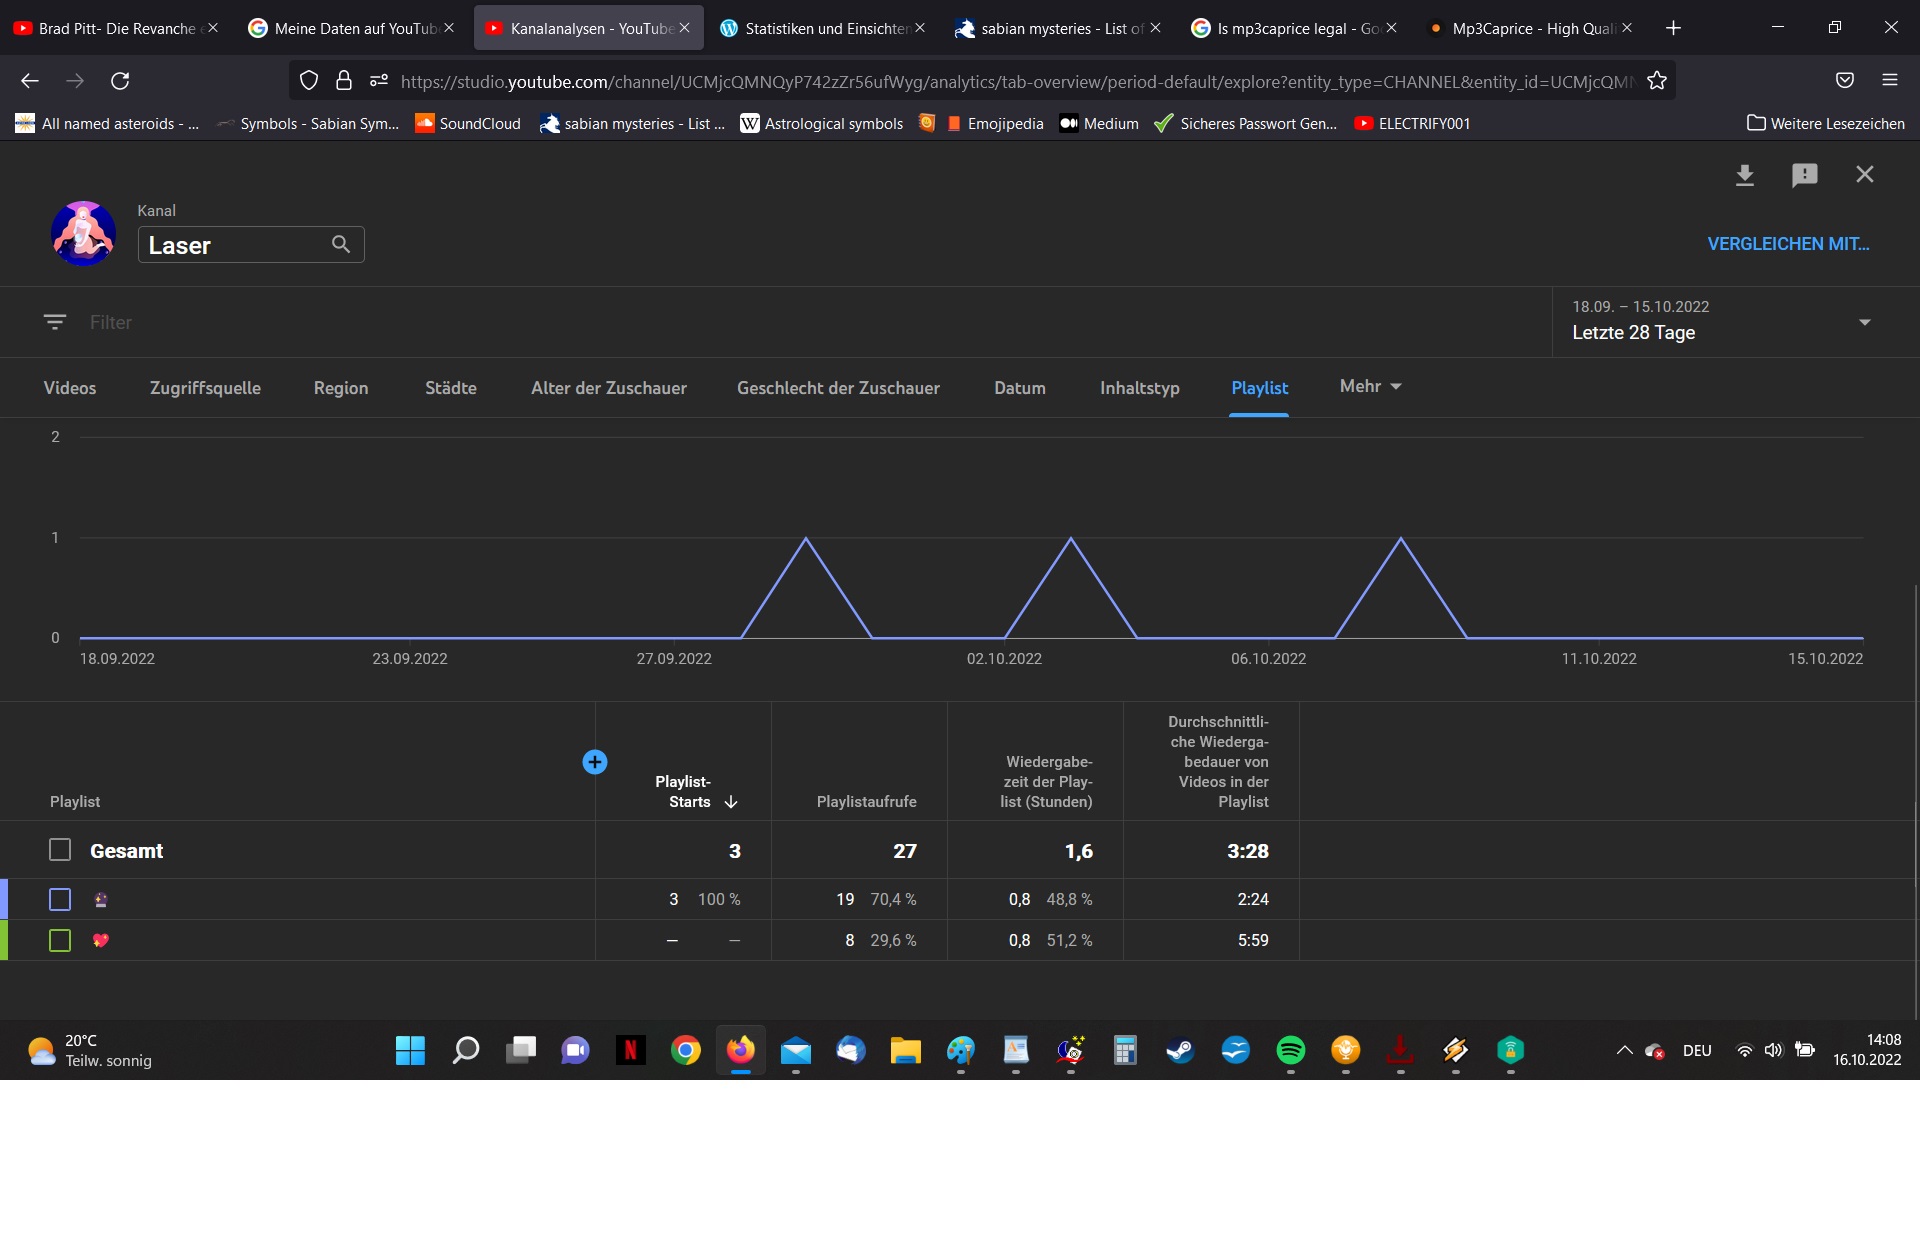Open the ELECTRIFY001 bookmark
Viewport: 1920px width, 1242px height.
click(x=1412, y=124)
